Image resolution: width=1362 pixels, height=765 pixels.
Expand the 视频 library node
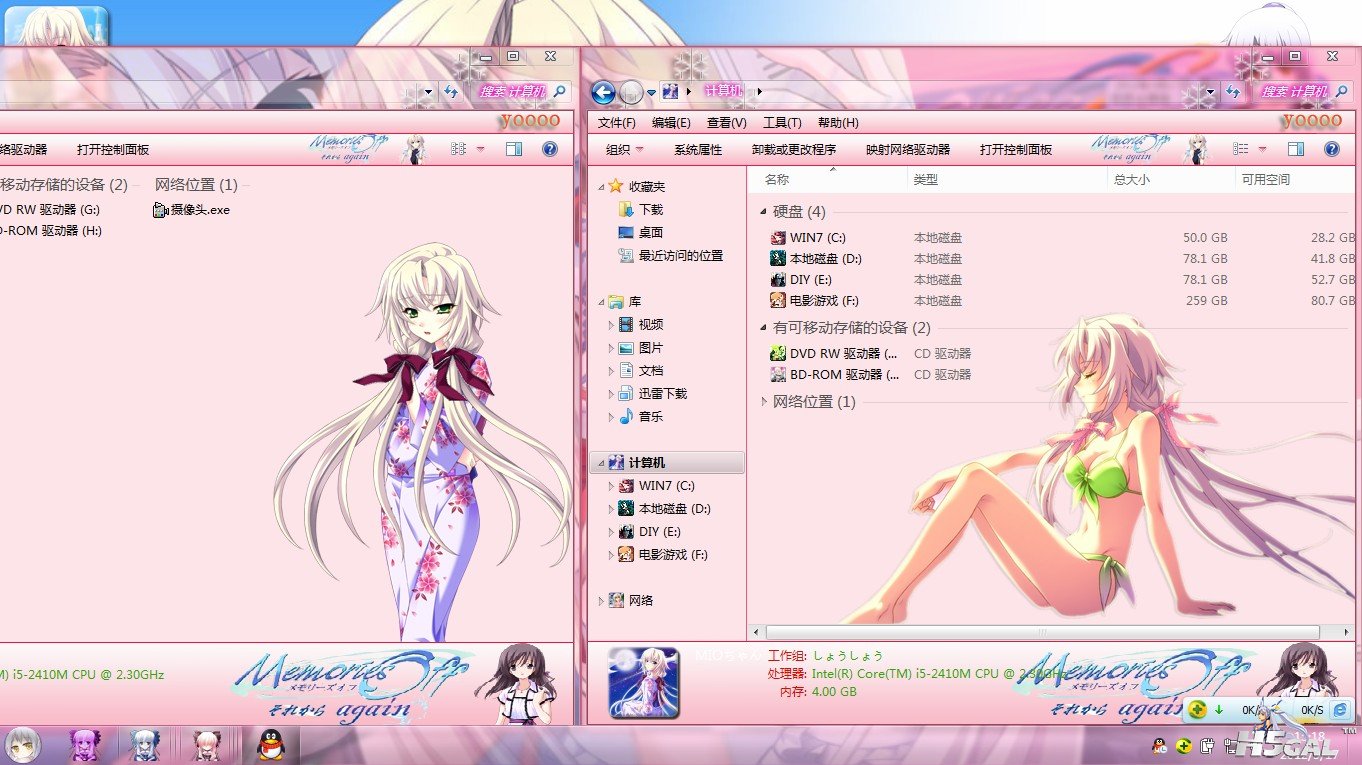click(x=612, y=325)
